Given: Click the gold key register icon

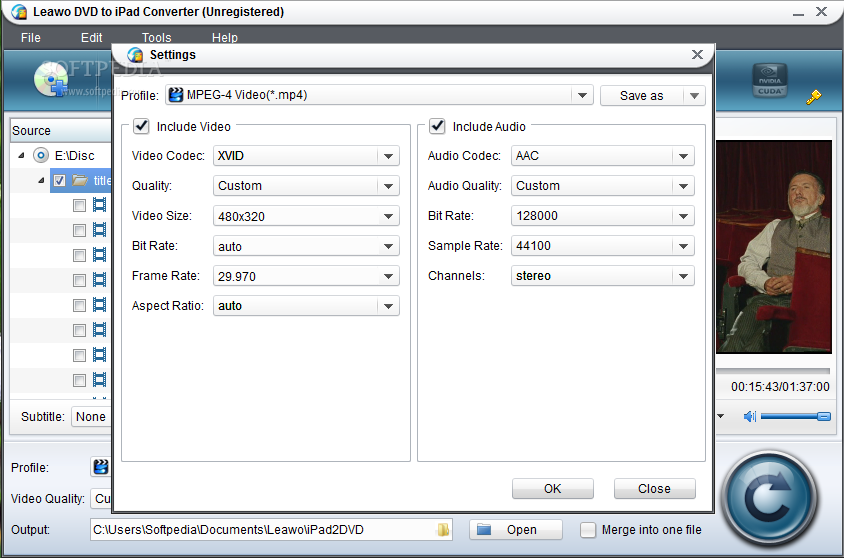Looking at the screenshot, I should tap(813, 97).
